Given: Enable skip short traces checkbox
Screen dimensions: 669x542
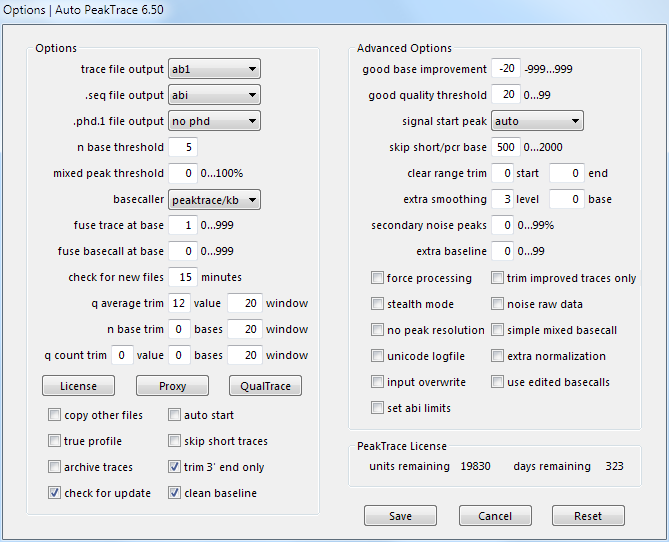Looking at the screenshot, I should pyautogui.click(x=174, y=441).
